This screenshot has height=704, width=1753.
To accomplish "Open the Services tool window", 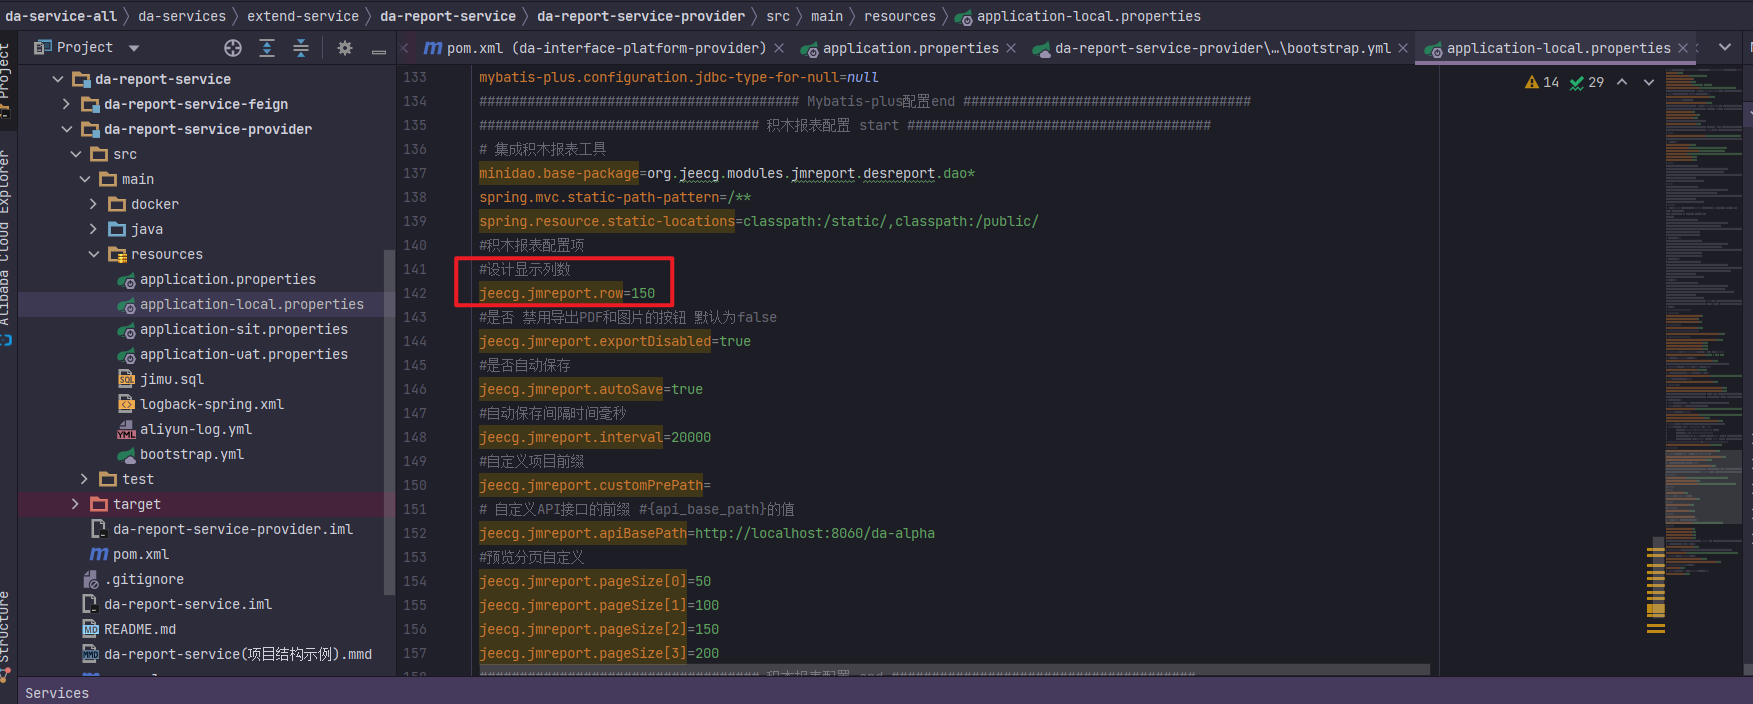I will [x=57, y=693].
